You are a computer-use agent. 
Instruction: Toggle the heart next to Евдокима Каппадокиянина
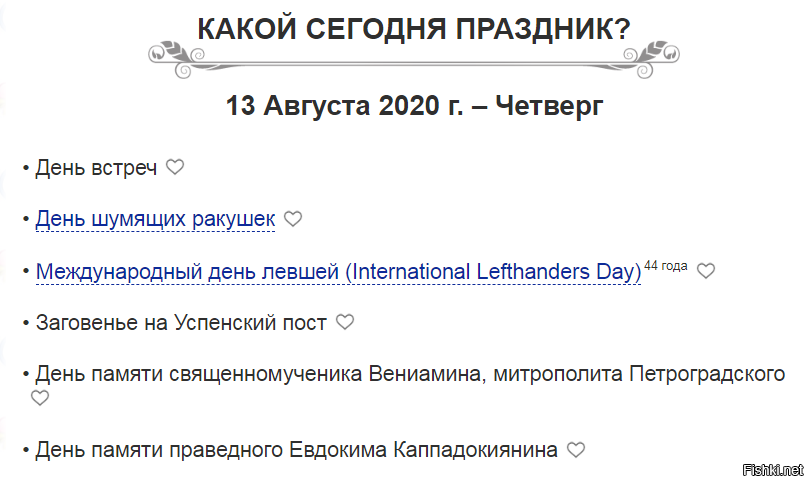(x=576, y=450)
